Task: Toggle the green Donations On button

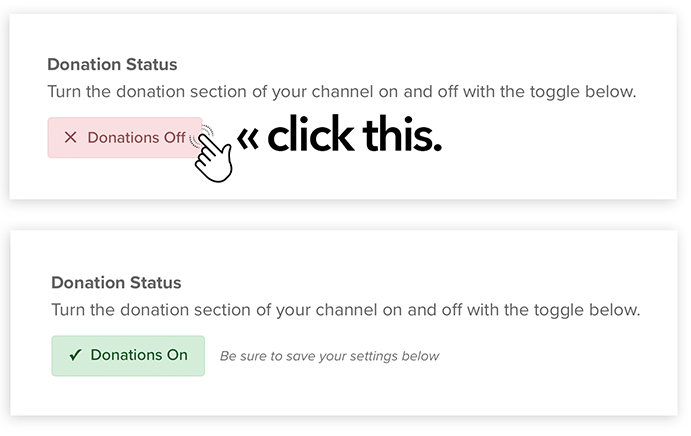Action: pos(128,356)
